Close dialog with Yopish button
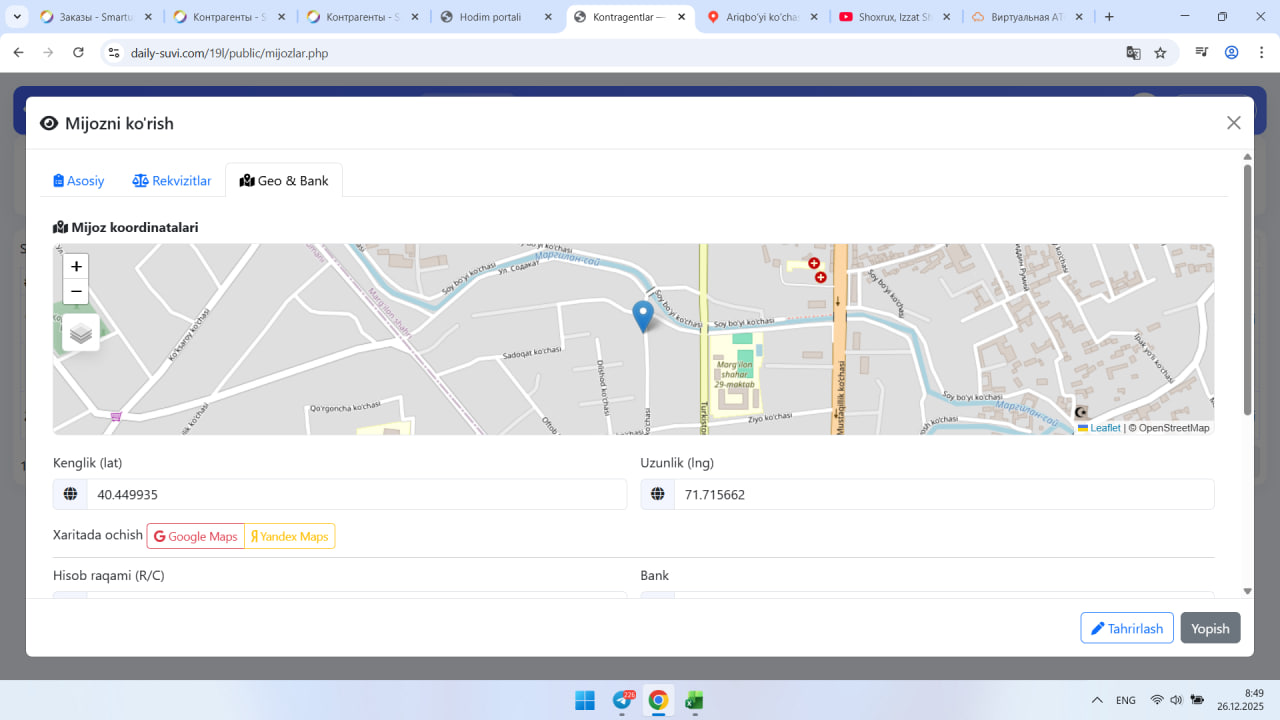This screenshot has width=1280, height=720. tap(1210, 628)
